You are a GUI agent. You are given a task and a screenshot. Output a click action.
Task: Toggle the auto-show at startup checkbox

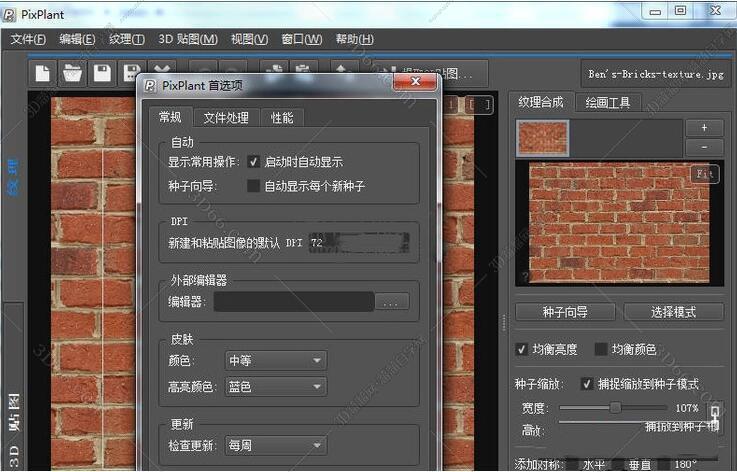[254, 161]
